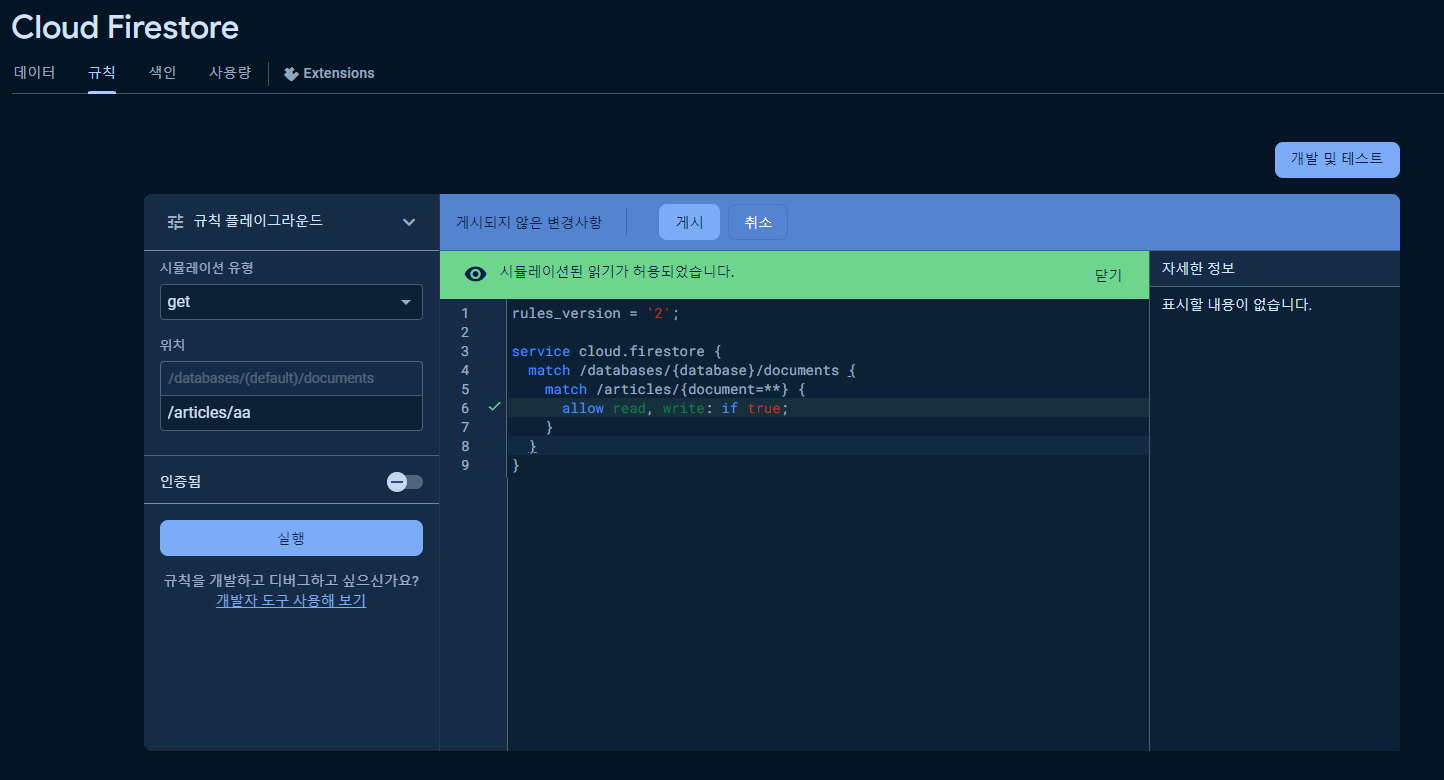This screenshot has width=1444, height=780.
Task: Click the 게시되지 않은 변경사항 label
Action: [529, 222]
